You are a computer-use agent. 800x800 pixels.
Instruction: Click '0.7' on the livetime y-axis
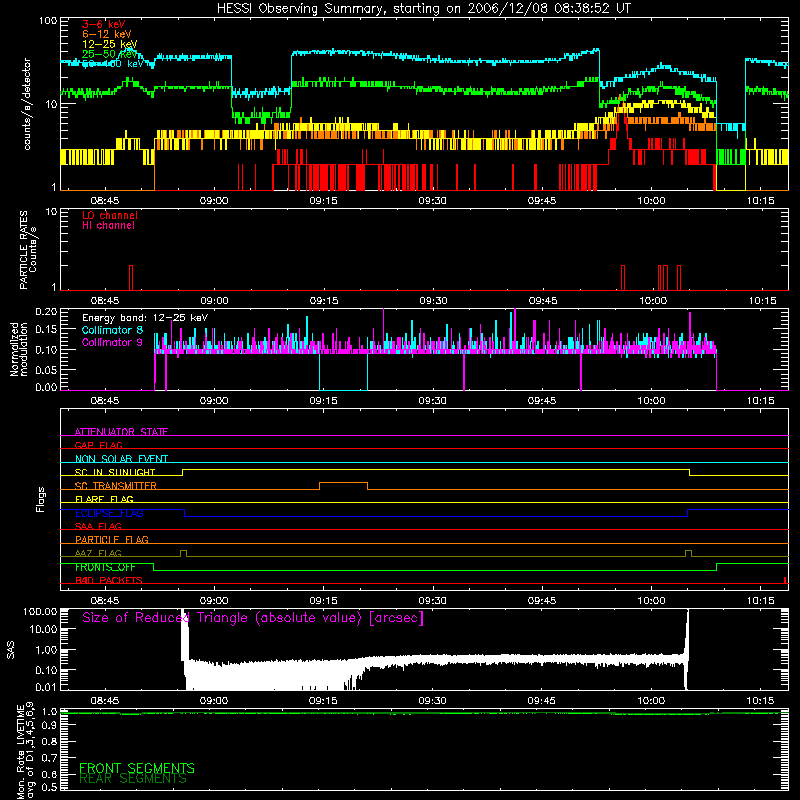[49, 758]
